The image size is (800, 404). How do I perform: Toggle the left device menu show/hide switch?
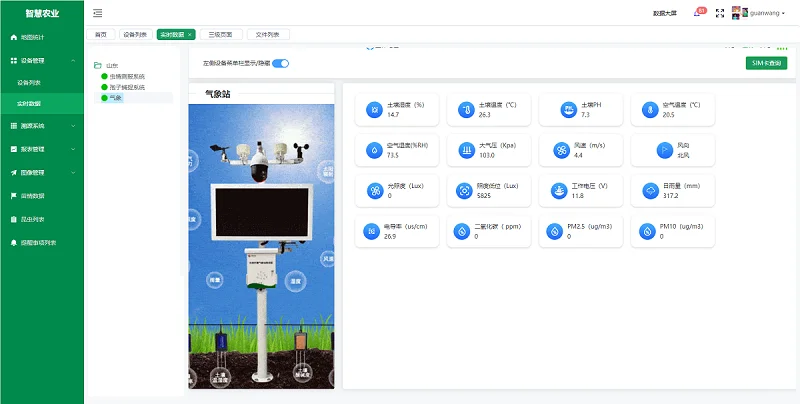280,63
